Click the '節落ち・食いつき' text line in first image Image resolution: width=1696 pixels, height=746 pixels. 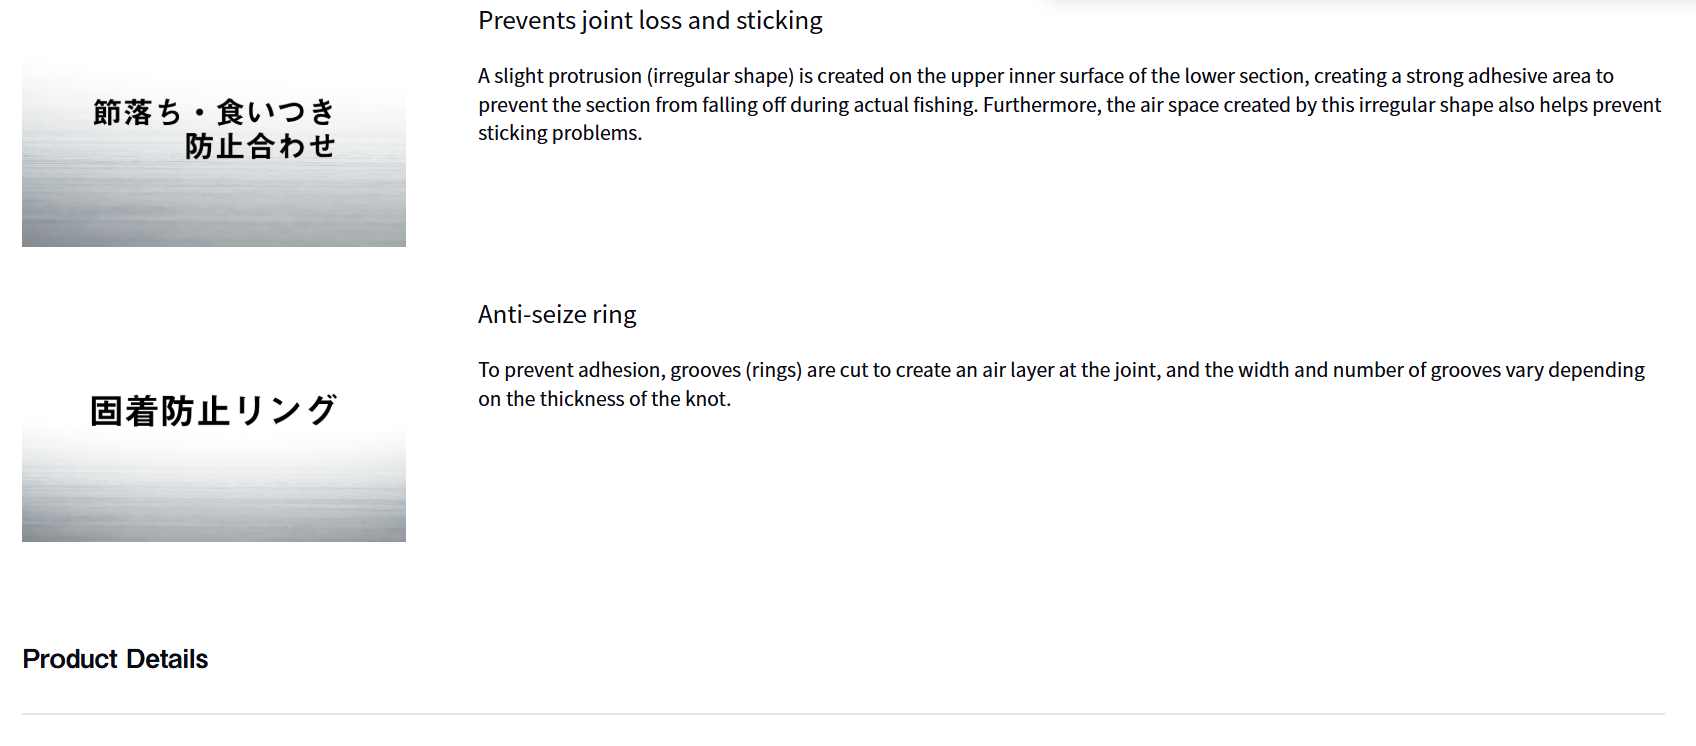[x=213, y=112]
